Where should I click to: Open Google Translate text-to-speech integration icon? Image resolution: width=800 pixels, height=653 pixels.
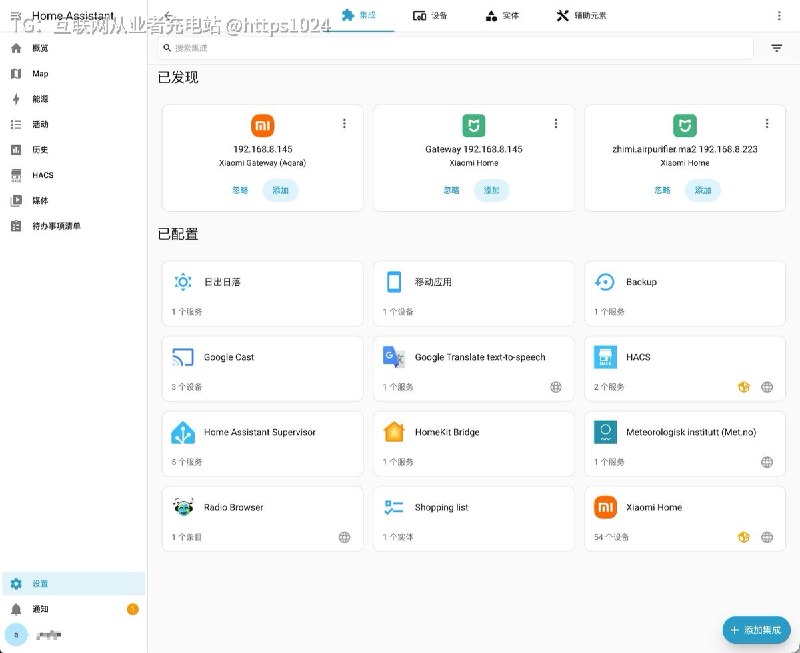394,357
